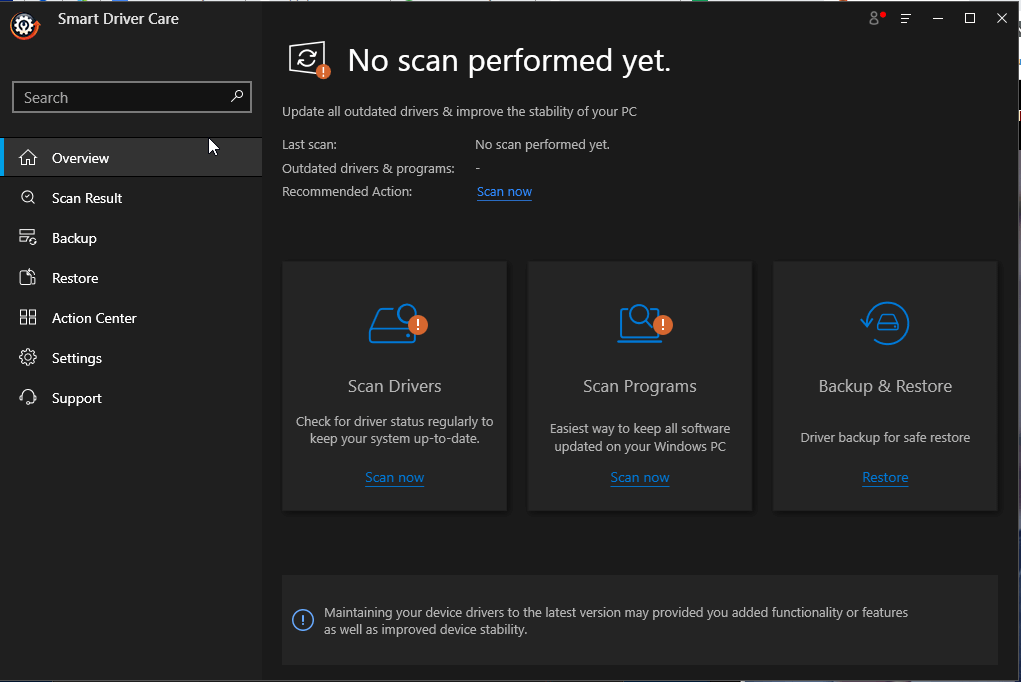Click Scan now next to Recommended Action
The width and height of the screenshot is (1021, 682).
point(504,191)
